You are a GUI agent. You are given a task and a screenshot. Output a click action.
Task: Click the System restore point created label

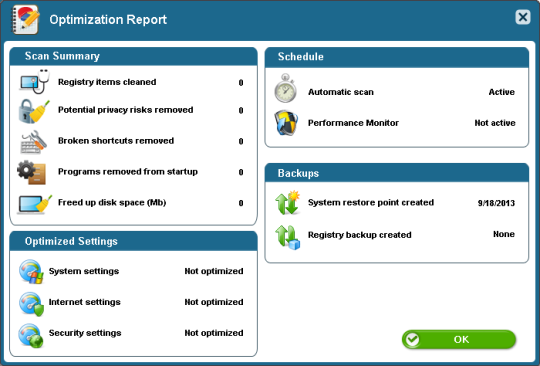click(371, 202)
